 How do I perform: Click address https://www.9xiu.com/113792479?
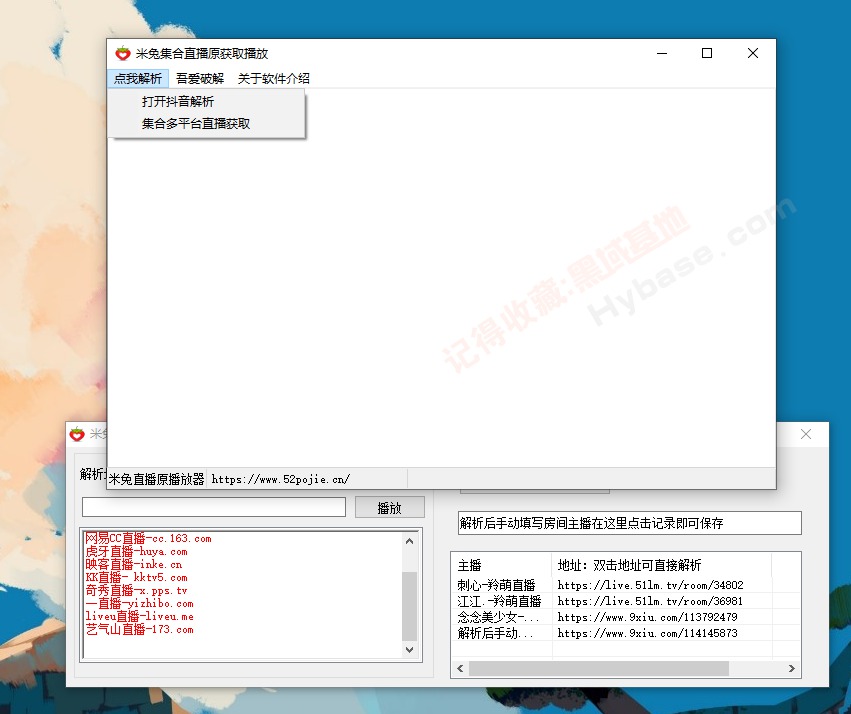[x=647, y=617]
